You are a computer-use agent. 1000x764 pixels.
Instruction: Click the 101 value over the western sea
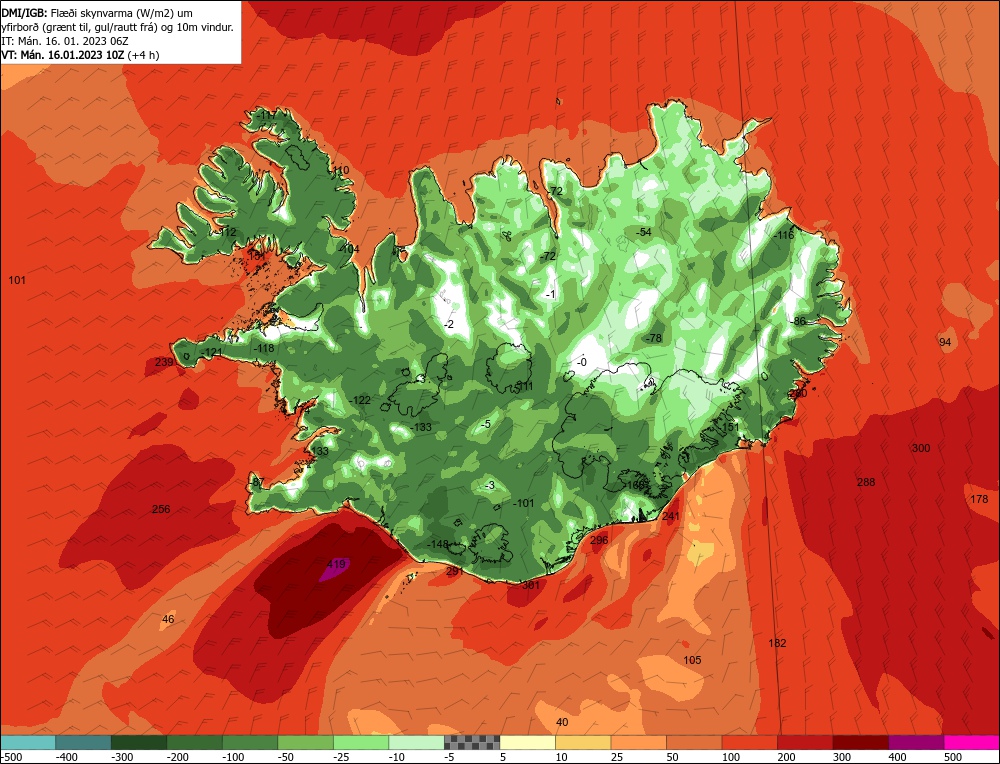pyautogui.click(x=17, y=280)
